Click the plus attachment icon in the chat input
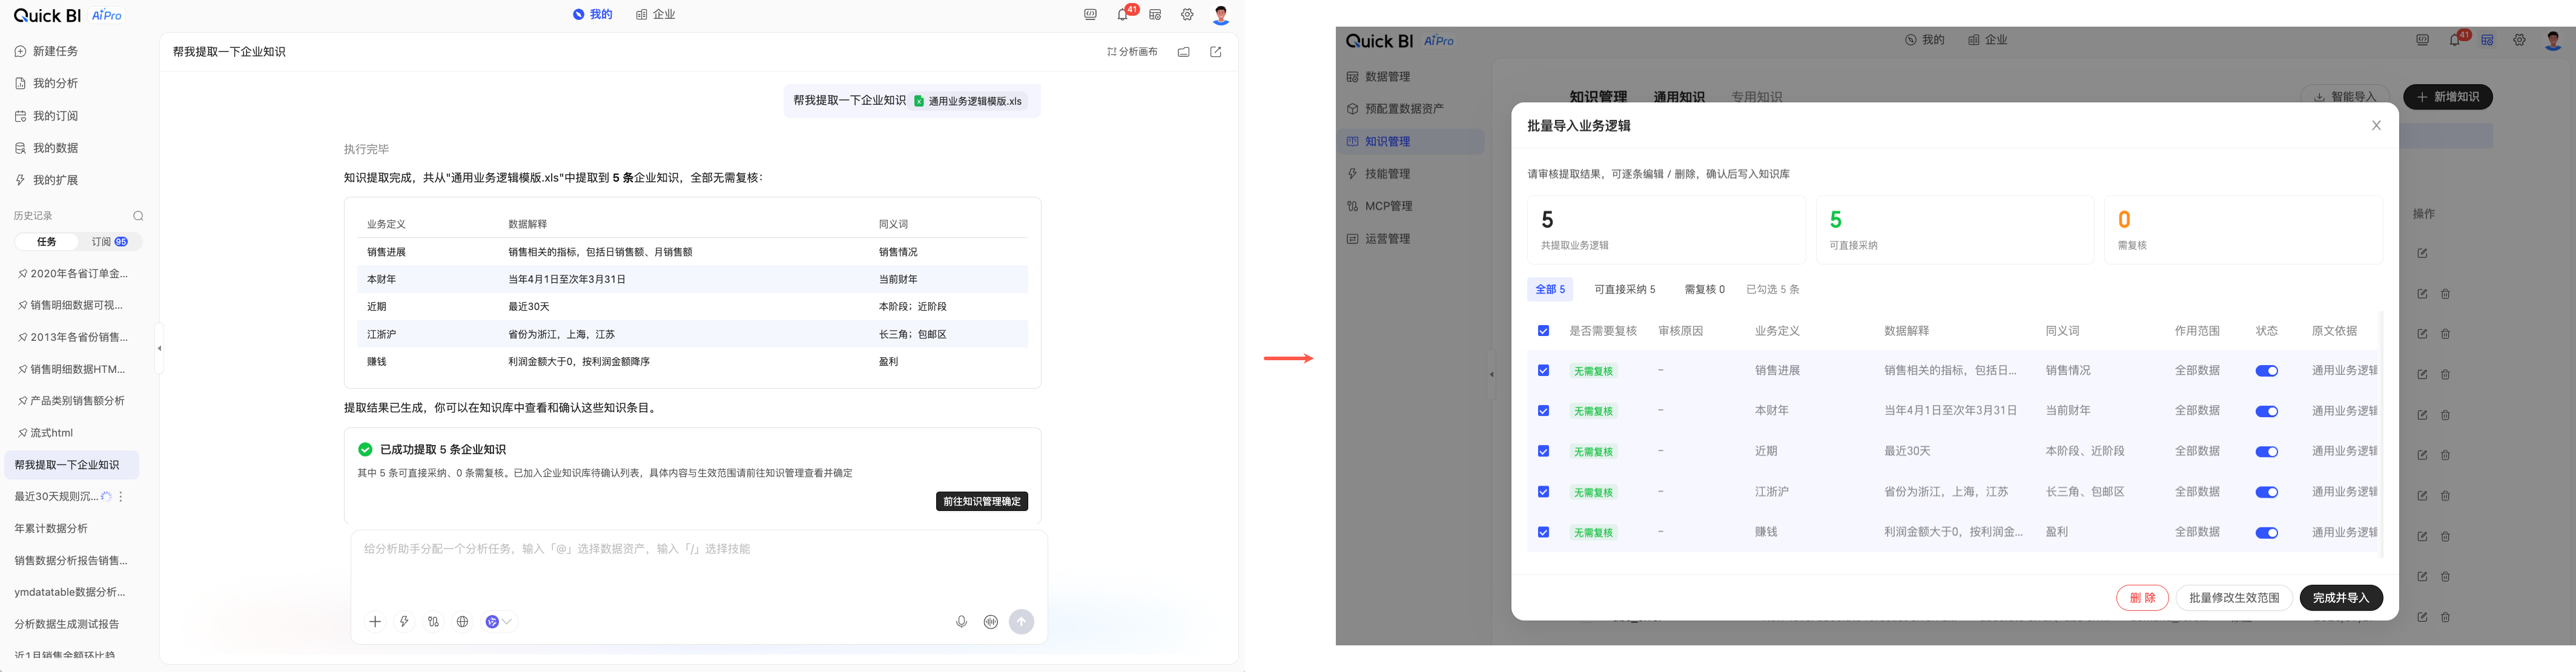Image resolution: width=2576 pixels, height=672 pixels. [375, 622]
